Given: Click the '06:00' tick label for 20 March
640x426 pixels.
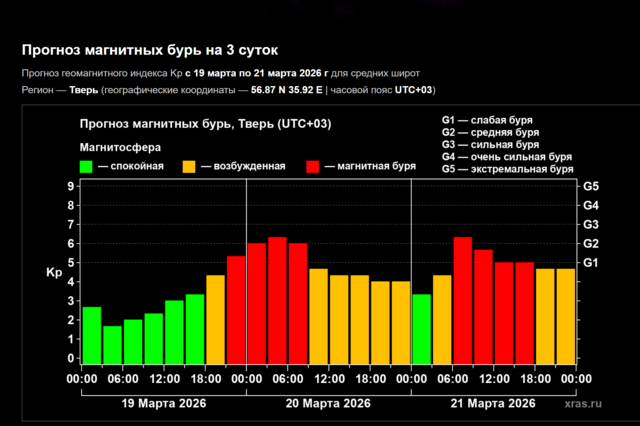Looking at the screenshot, I should pyautogui.click(x=288, y=379).
